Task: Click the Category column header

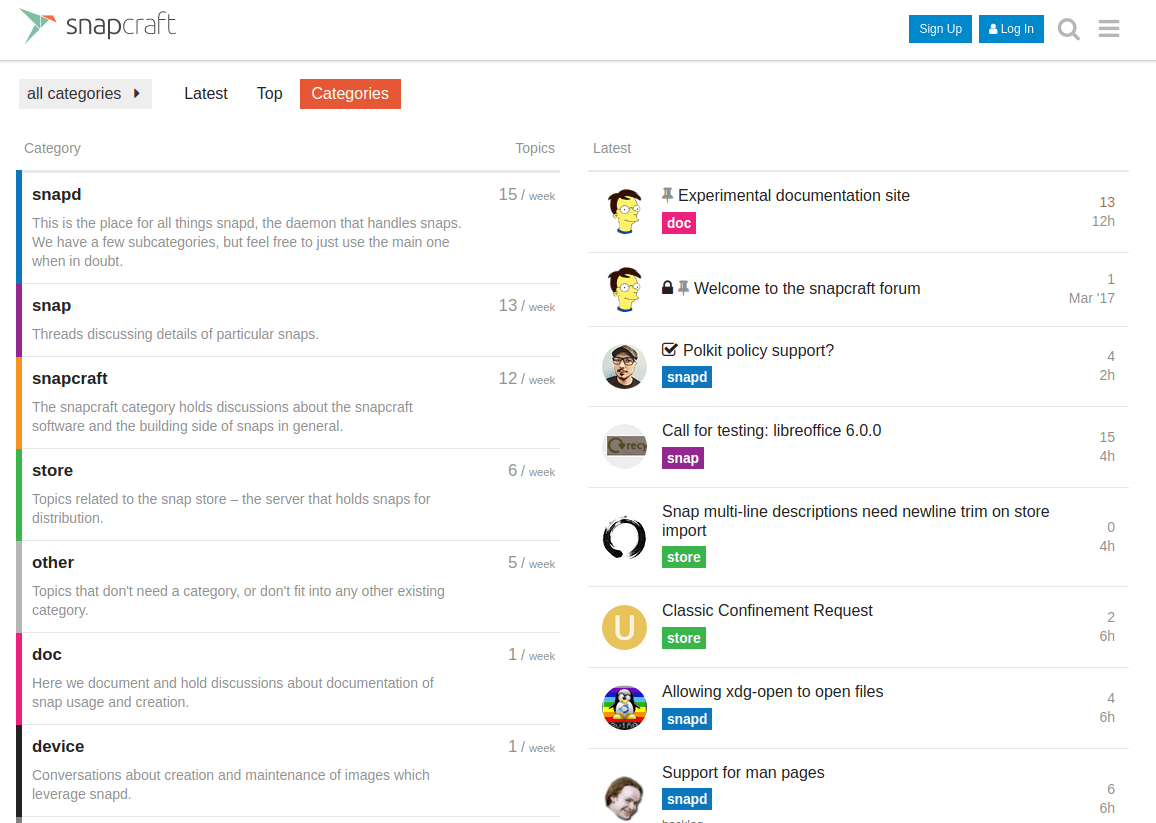Action: pyautogui.click(x=52, y=148)
